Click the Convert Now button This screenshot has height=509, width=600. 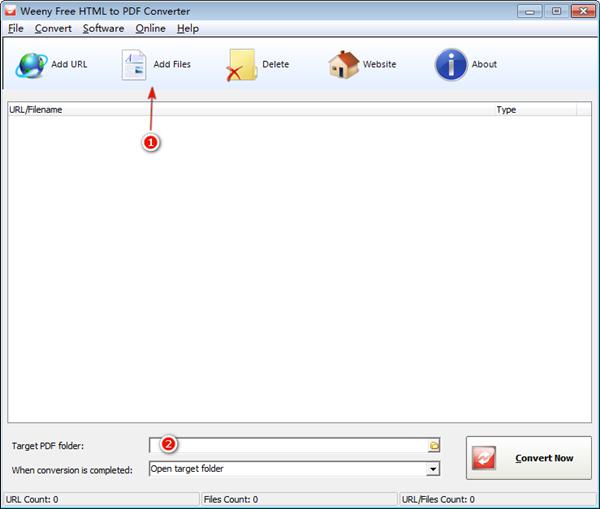point(529,458)
